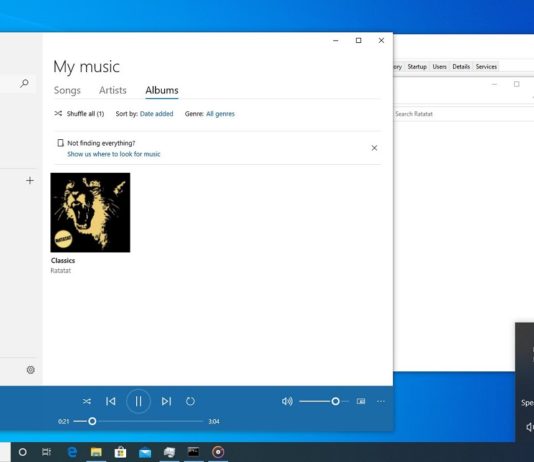Click Shuffle all (1)

coord(79,114)
